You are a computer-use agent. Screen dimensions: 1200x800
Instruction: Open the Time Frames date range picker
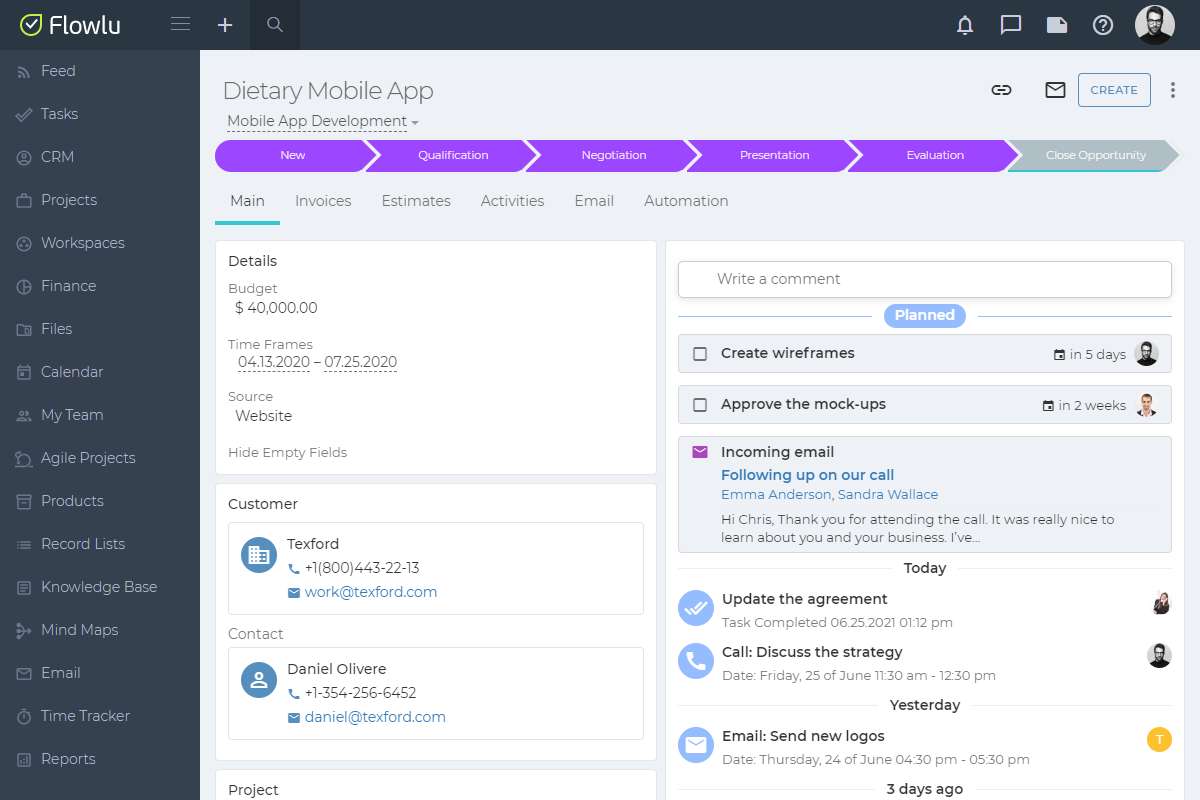click(317, 362)
